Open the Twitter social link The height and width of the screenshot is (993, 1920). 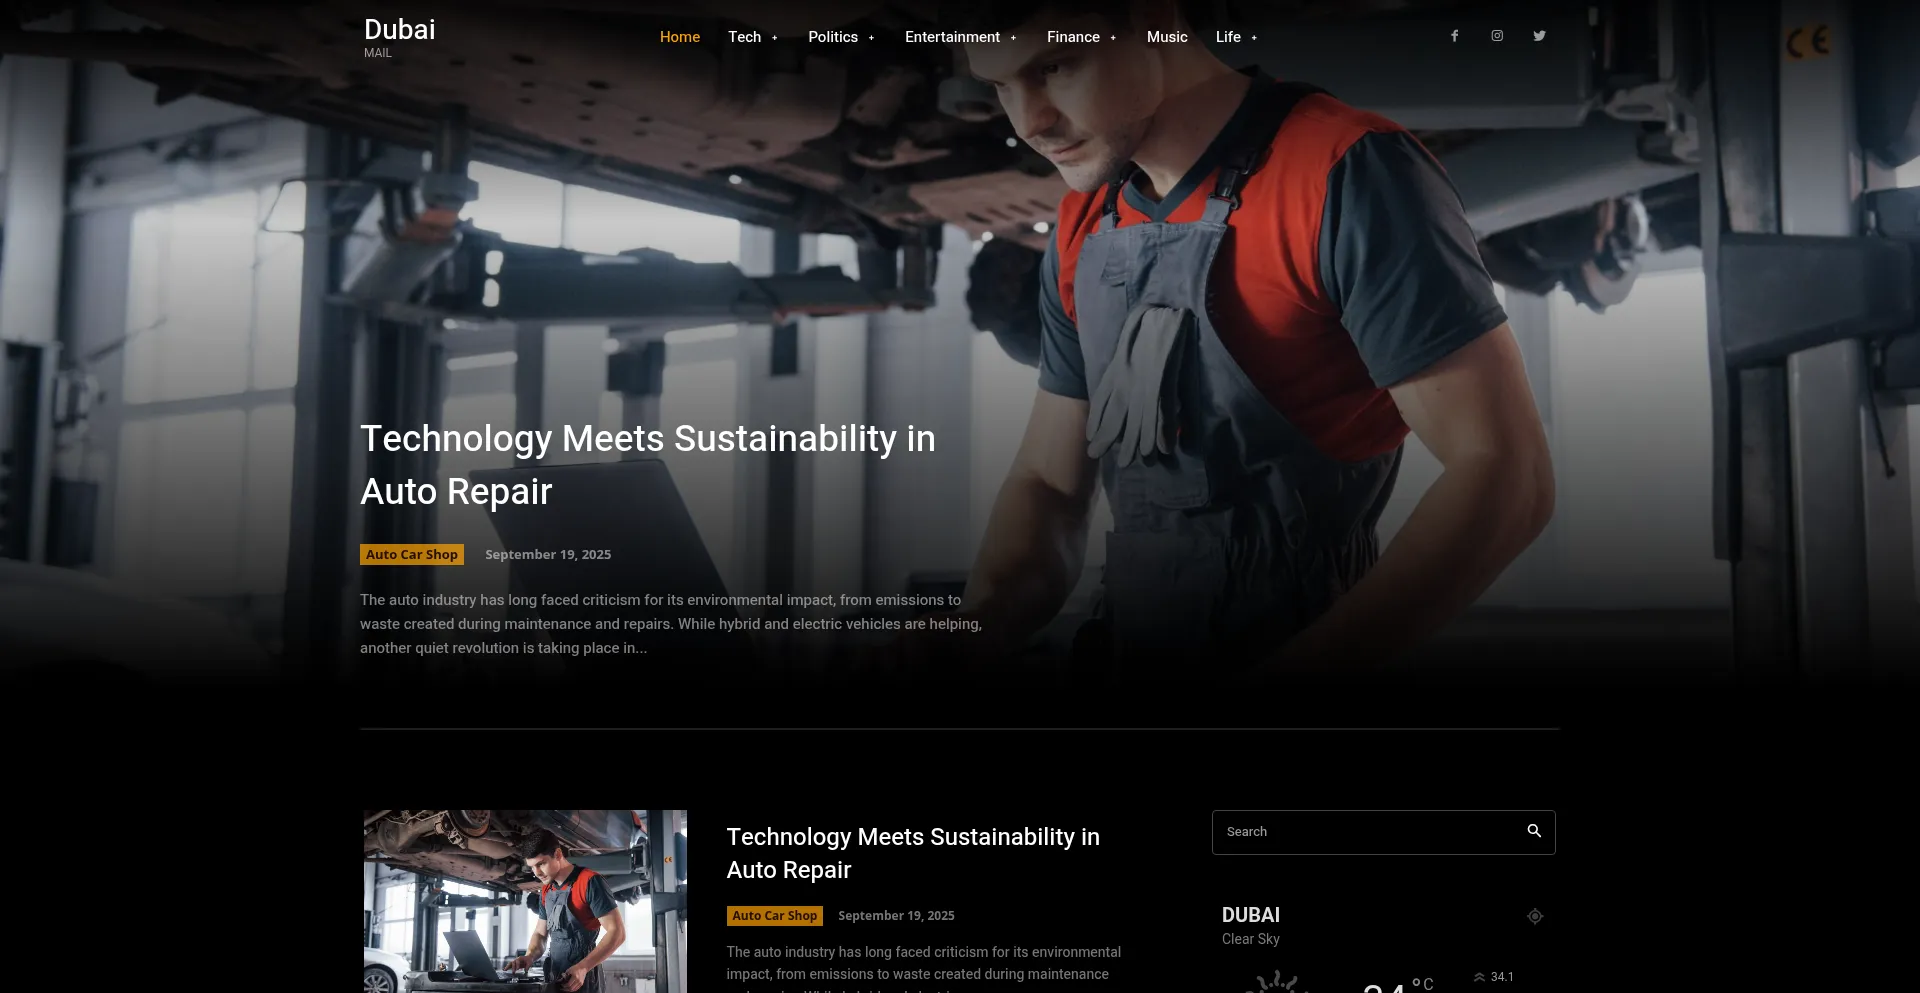(x=1540, y=36)
